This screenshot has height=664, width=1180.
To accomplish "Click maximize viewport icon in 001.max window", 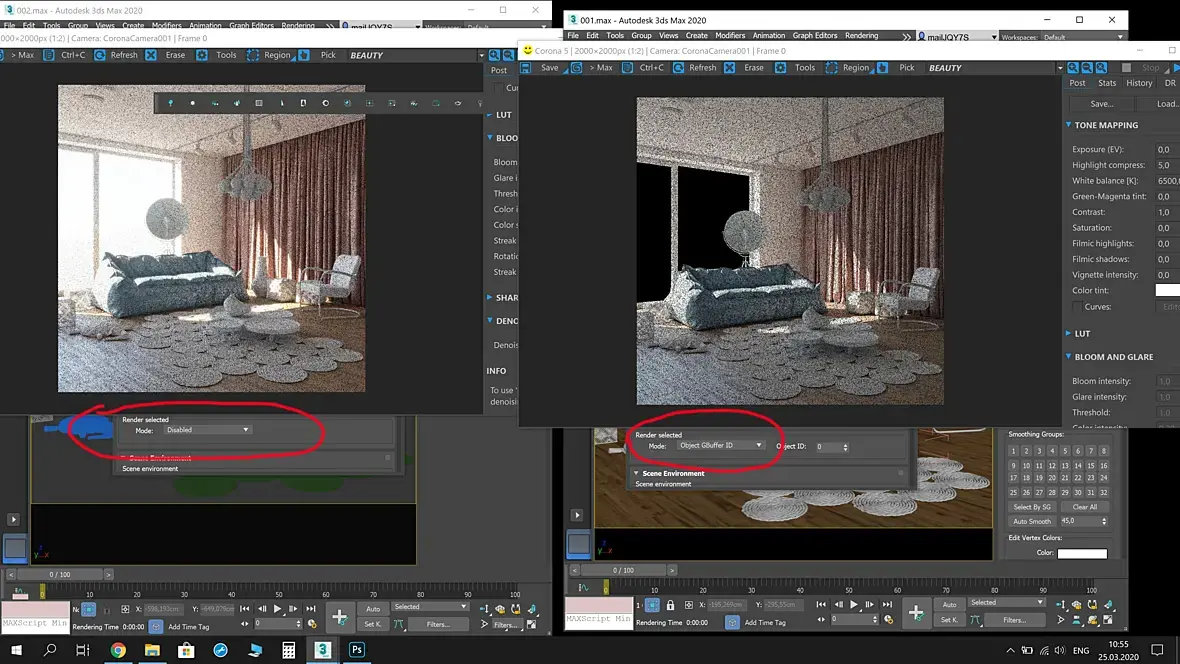I will click(1108, 620).
